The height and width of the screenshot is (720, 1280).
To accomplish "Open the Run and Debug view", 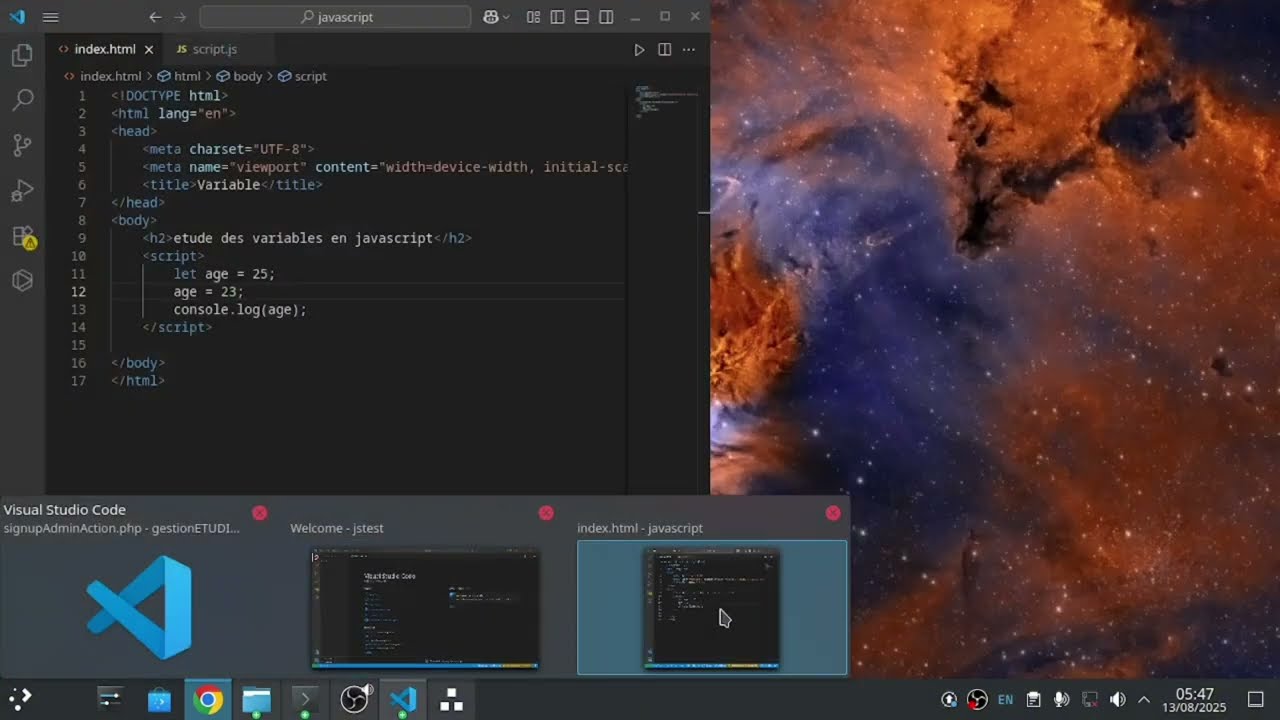I will (22, 191).
